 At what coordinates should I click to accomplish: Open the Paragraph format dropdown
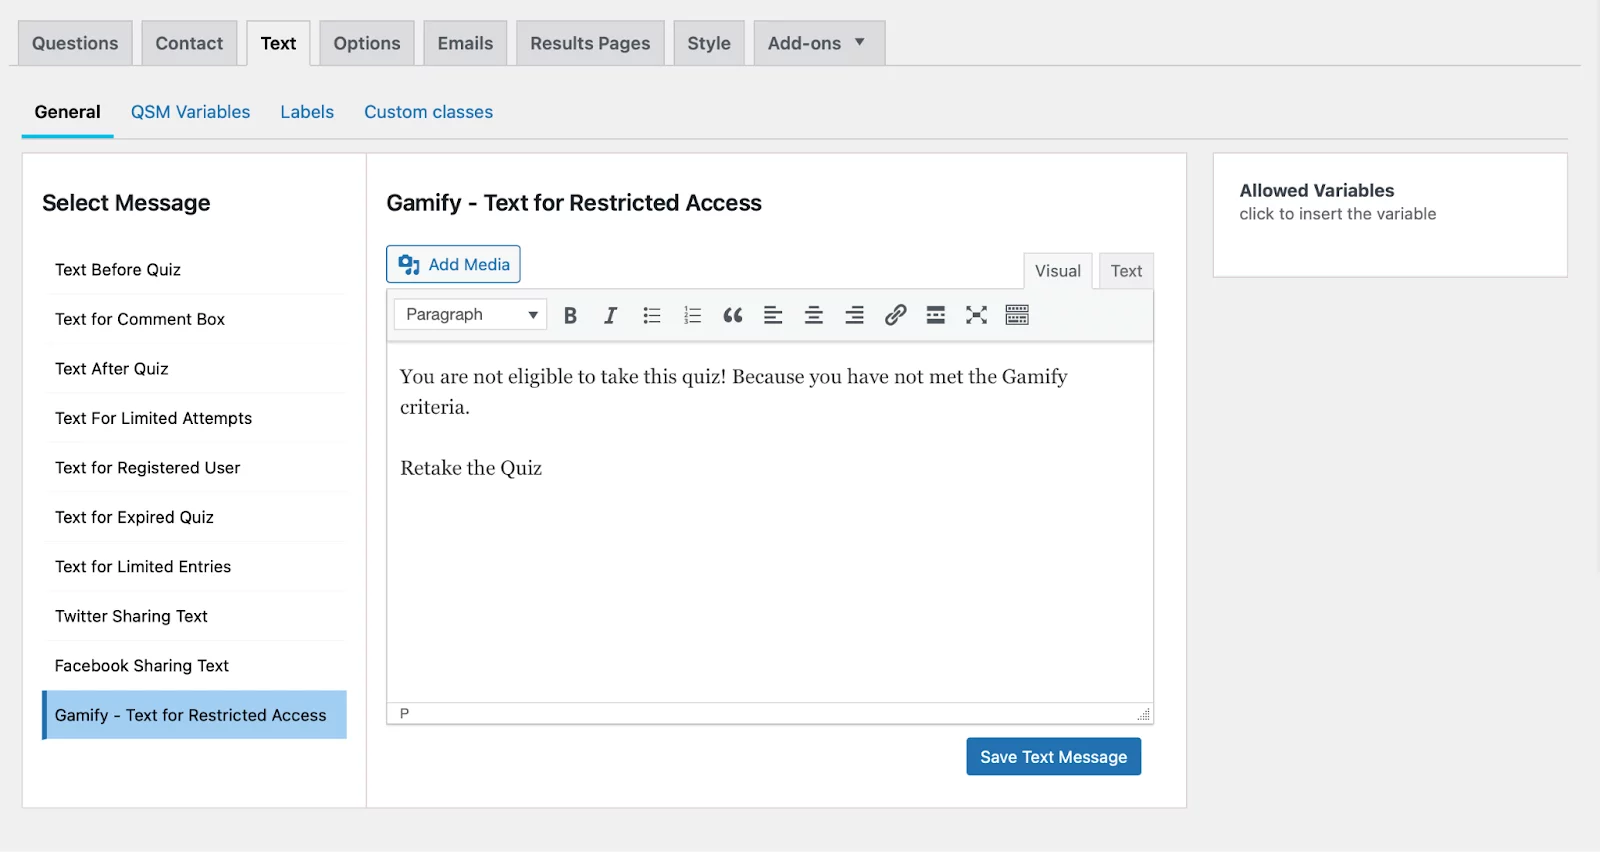[470, 314]
